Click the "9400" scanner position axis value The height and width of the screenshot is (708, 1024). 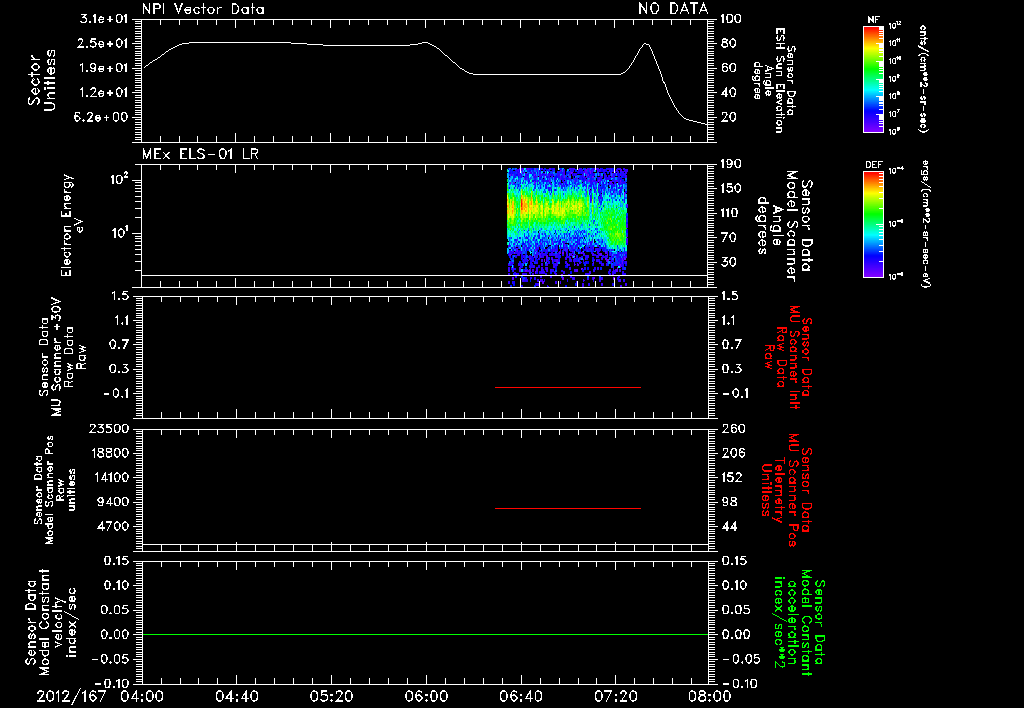click(x=112, y=502)
